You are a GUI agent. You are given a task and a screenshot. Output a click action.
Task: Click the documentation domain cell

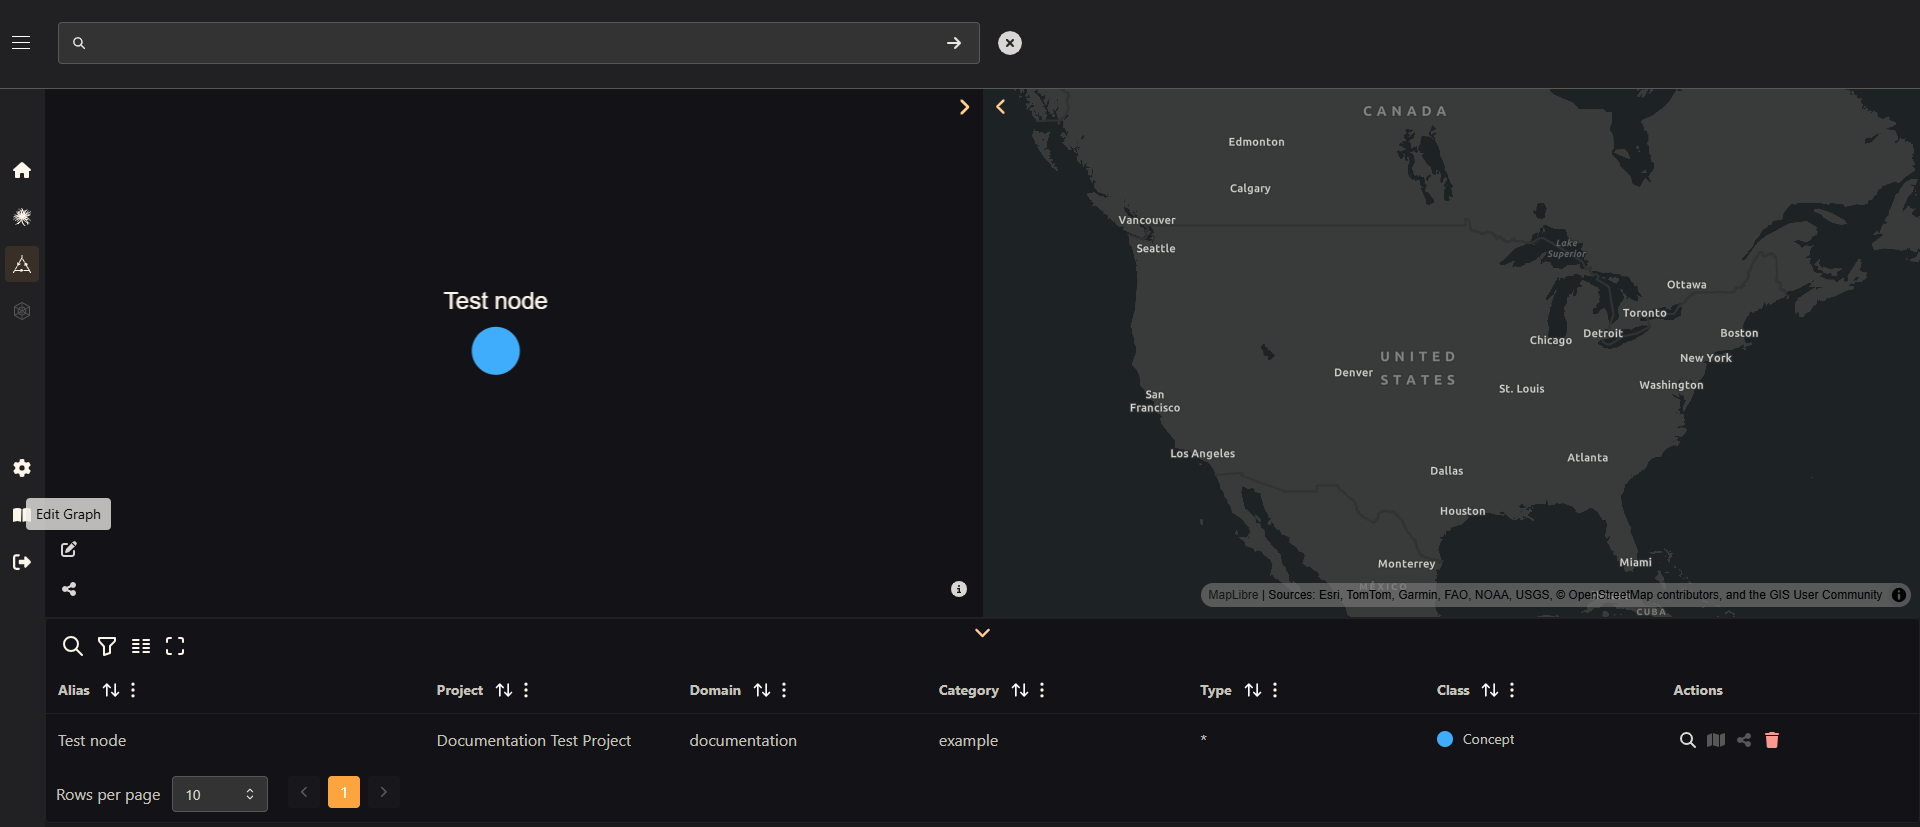tap(743, 740)
